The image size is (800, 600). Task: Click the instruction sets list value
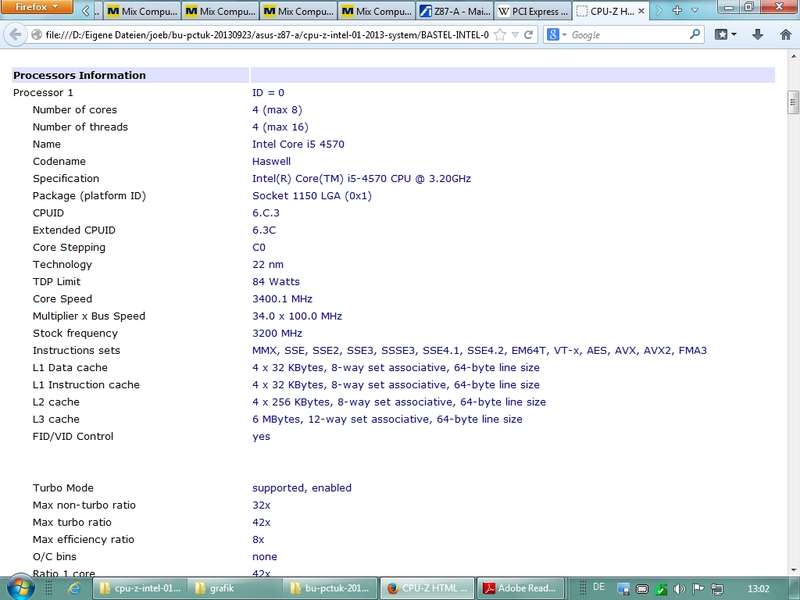(480, 351)
